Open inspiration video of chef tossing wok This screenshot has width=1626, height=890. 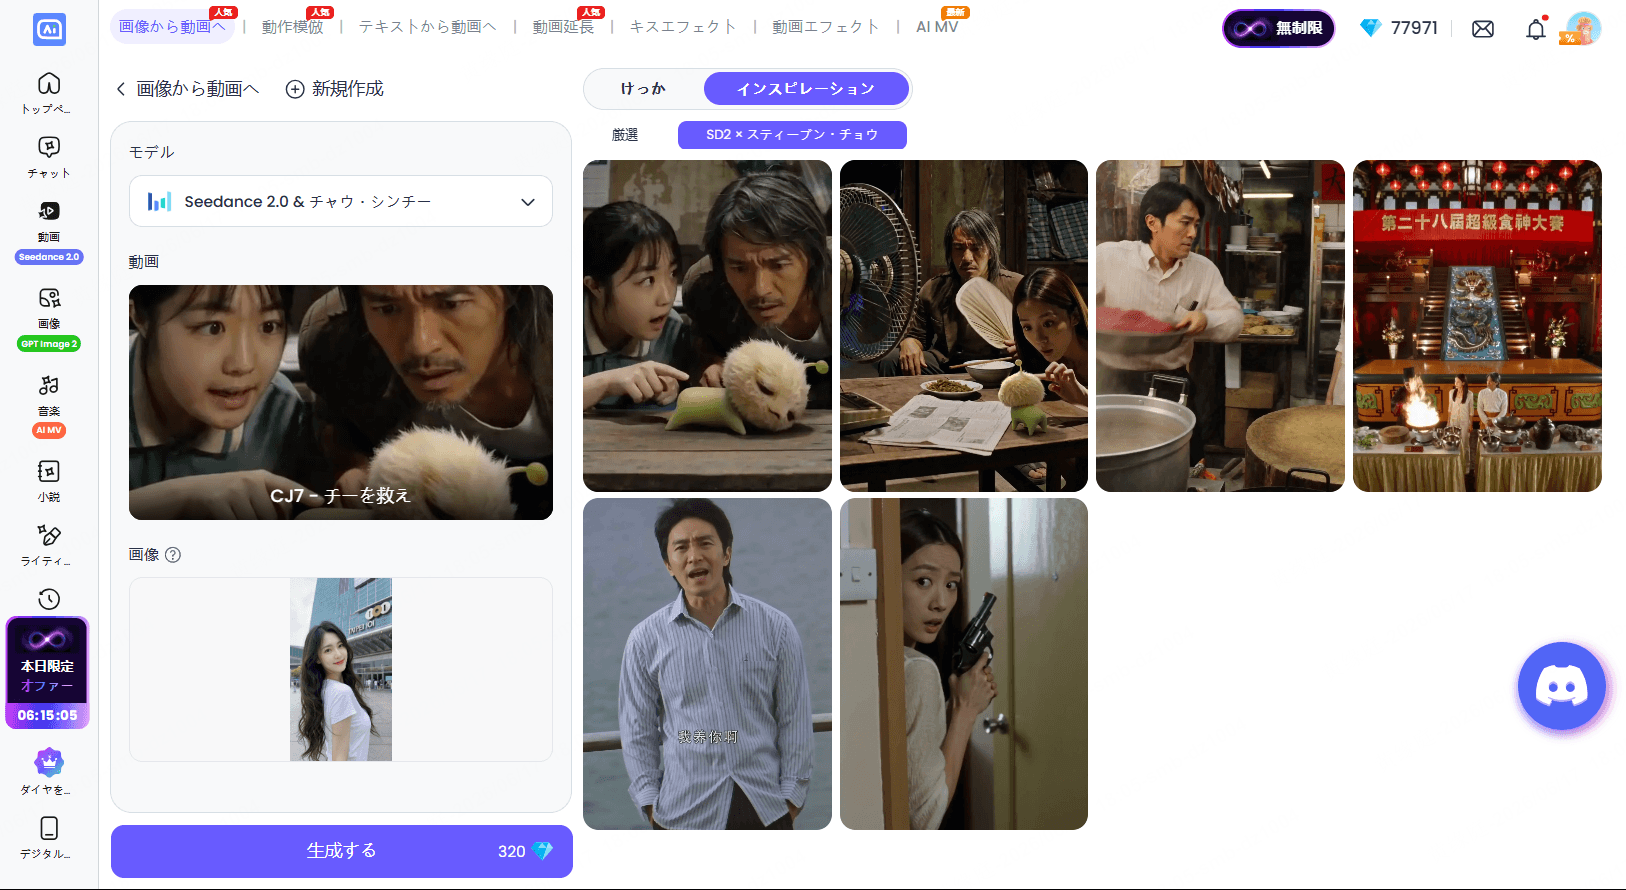[x=1220, y=326]
